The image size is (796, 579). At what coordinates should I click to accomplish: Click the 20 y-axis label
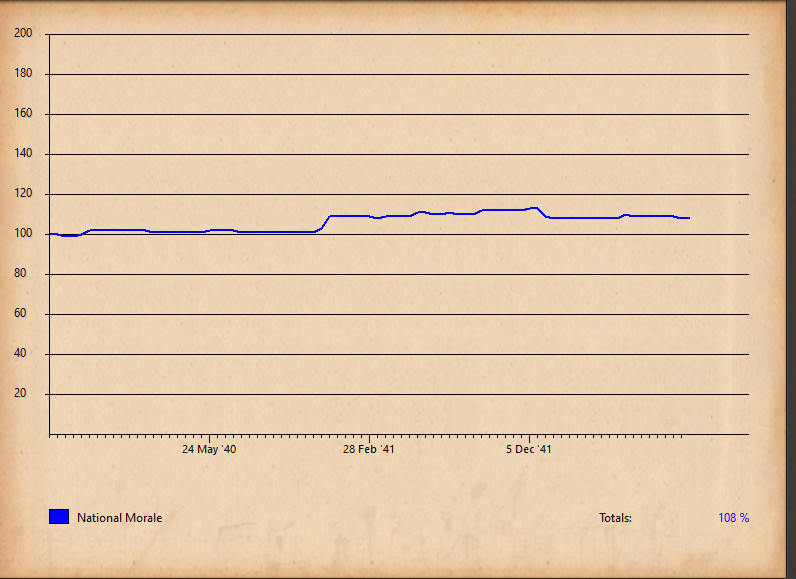[x=20, y=393]
